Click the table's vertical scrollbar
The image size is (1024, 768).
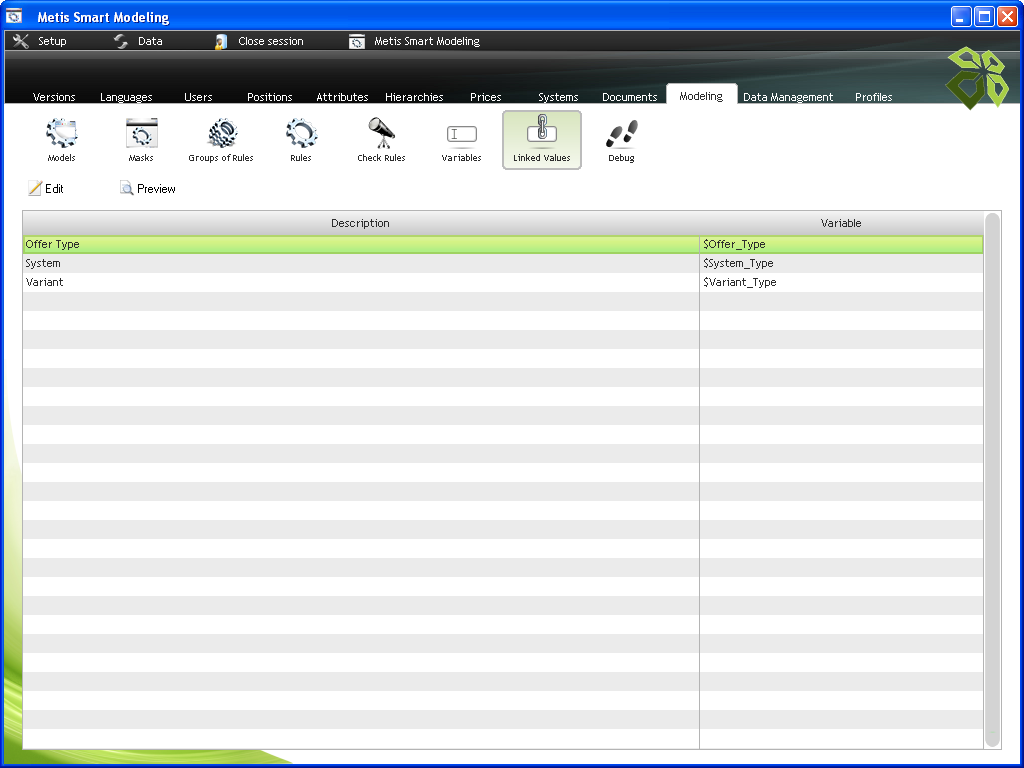(x=992, y=479)
